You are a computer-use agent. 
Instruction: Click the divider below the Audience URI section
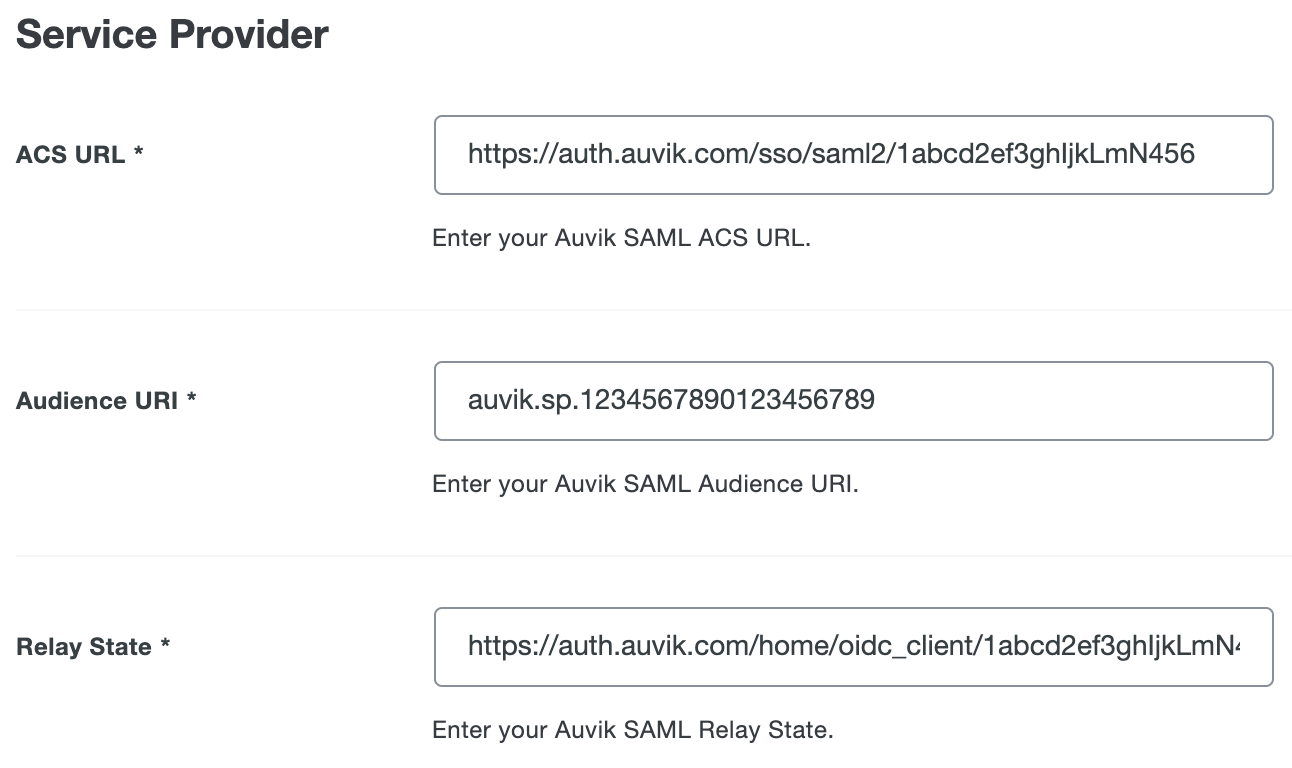[x=646, y=554]
